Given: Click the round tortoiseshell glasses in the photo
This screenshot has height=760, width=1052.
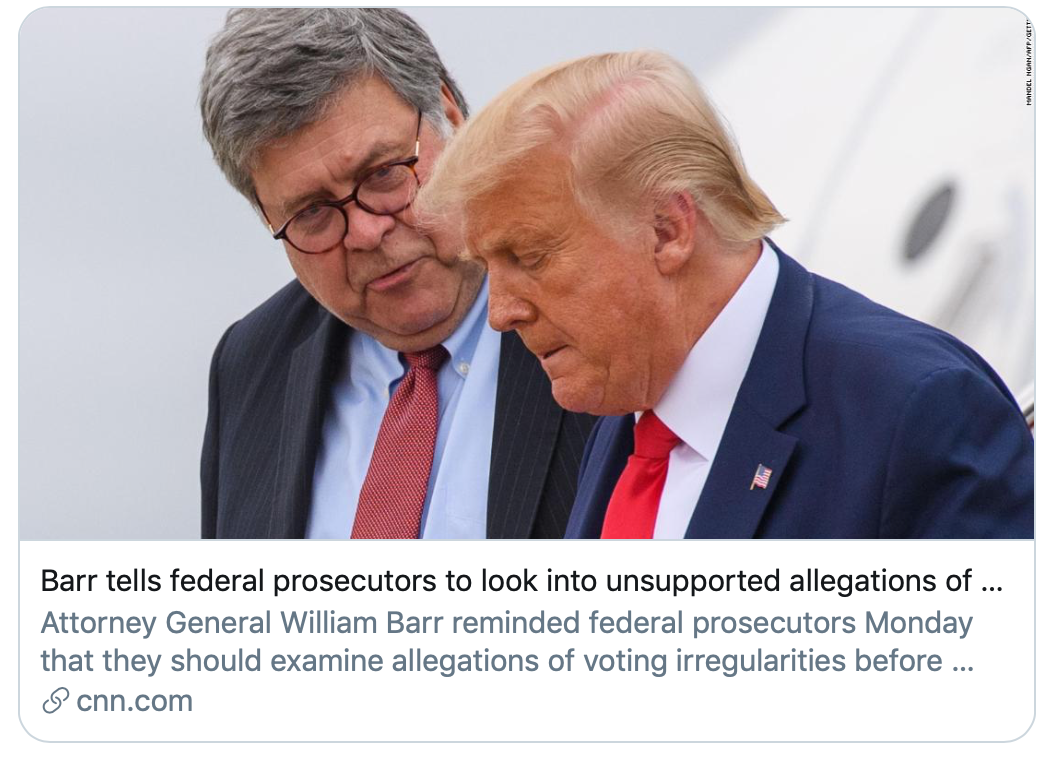Looking at the screenshot, I should click(x=348, y=201).
